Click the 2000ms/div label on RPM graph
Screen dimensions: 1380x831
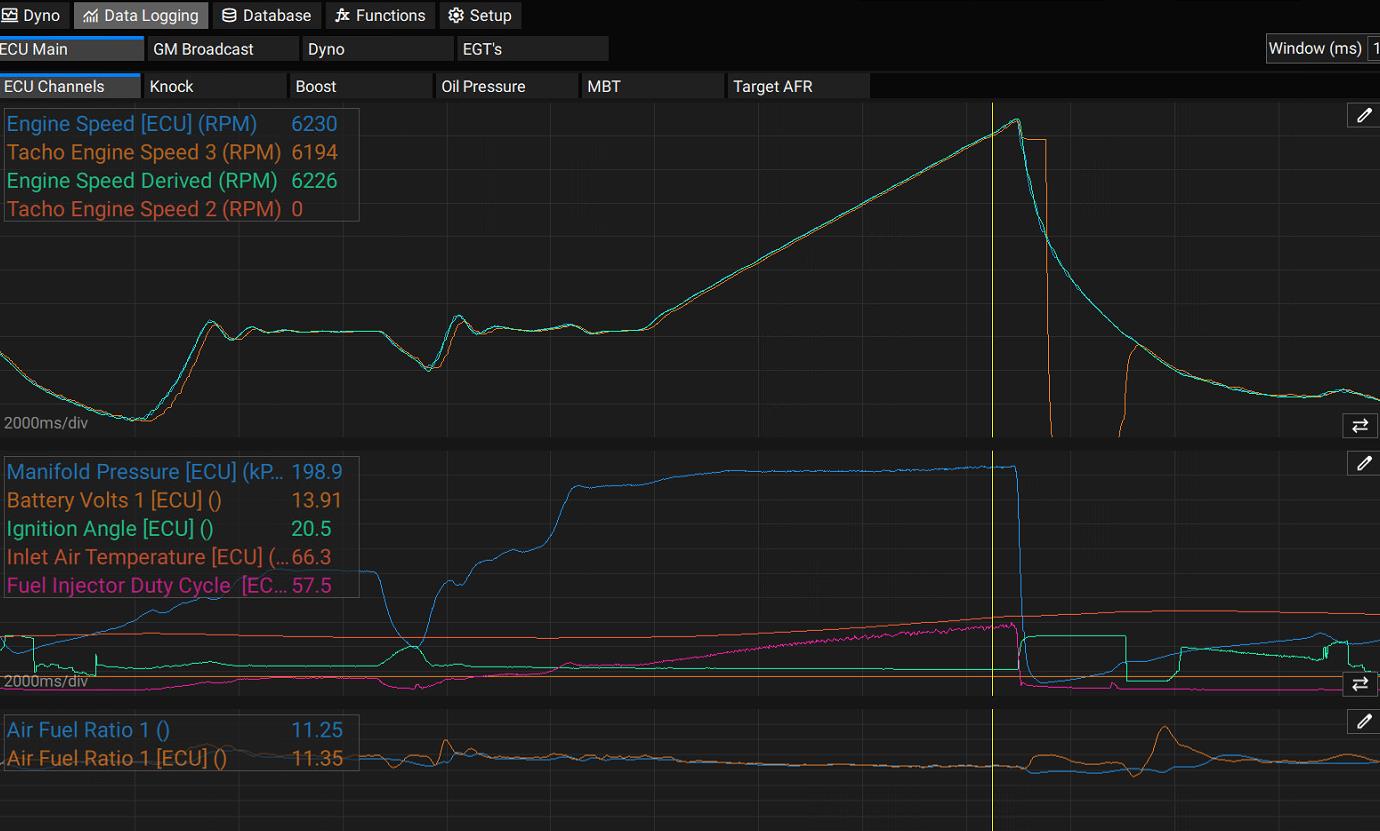(x=46, y=423)
